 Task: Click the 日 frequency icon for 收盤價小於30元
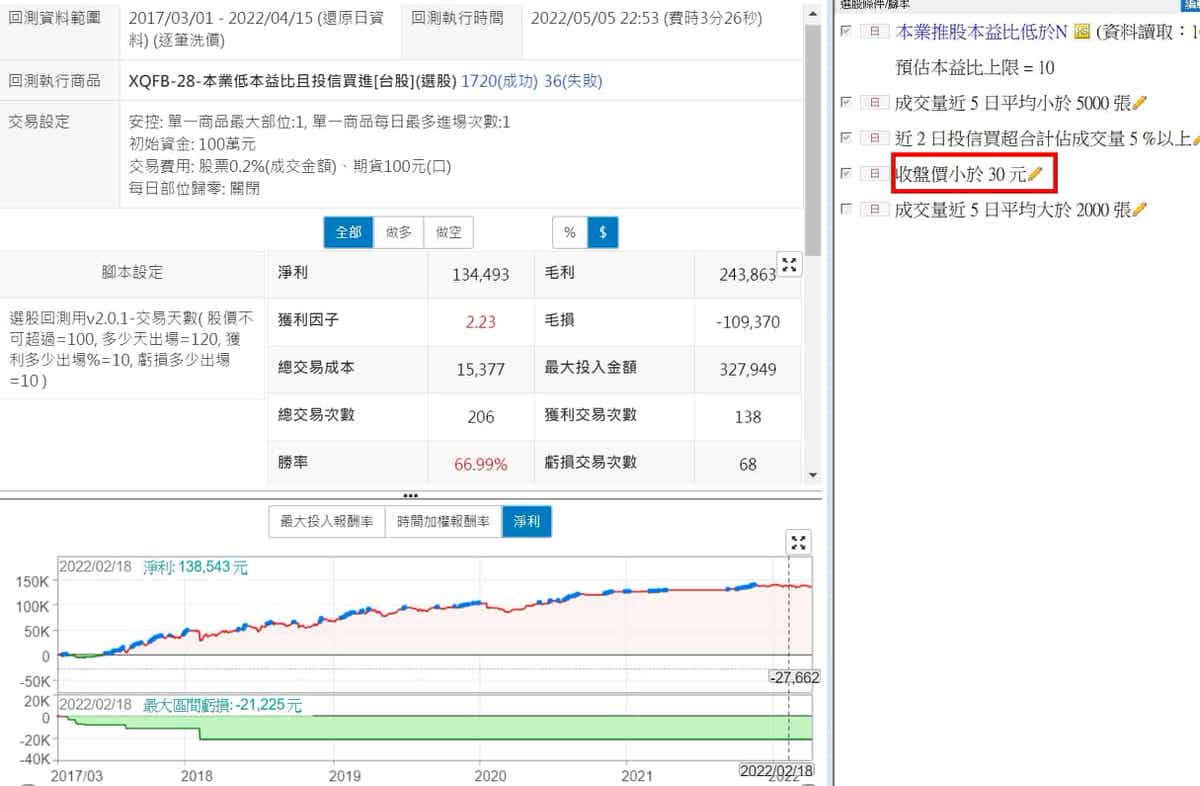click(x=875, y=175)
